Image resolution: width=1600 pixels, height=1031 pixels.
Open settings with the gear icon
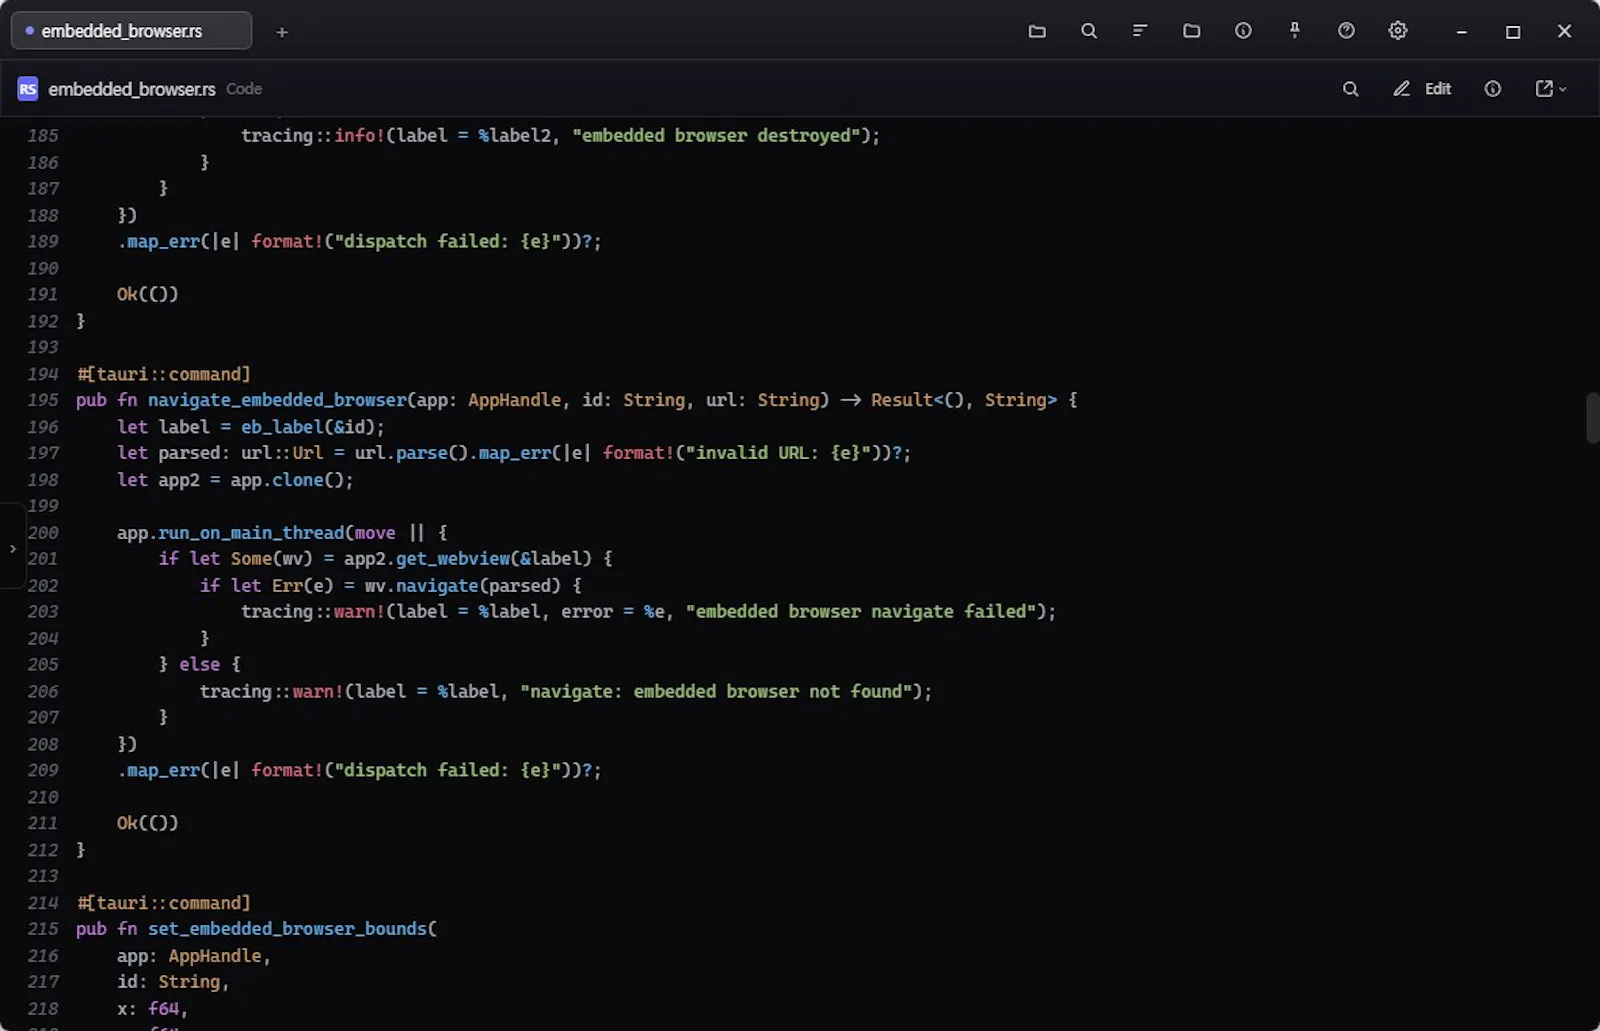[x=1398, y=31]
